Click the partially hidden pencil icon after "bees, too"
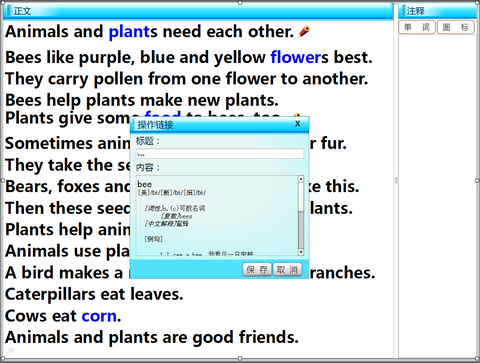This screenshot has width=480, height=363. coord(297,115)
